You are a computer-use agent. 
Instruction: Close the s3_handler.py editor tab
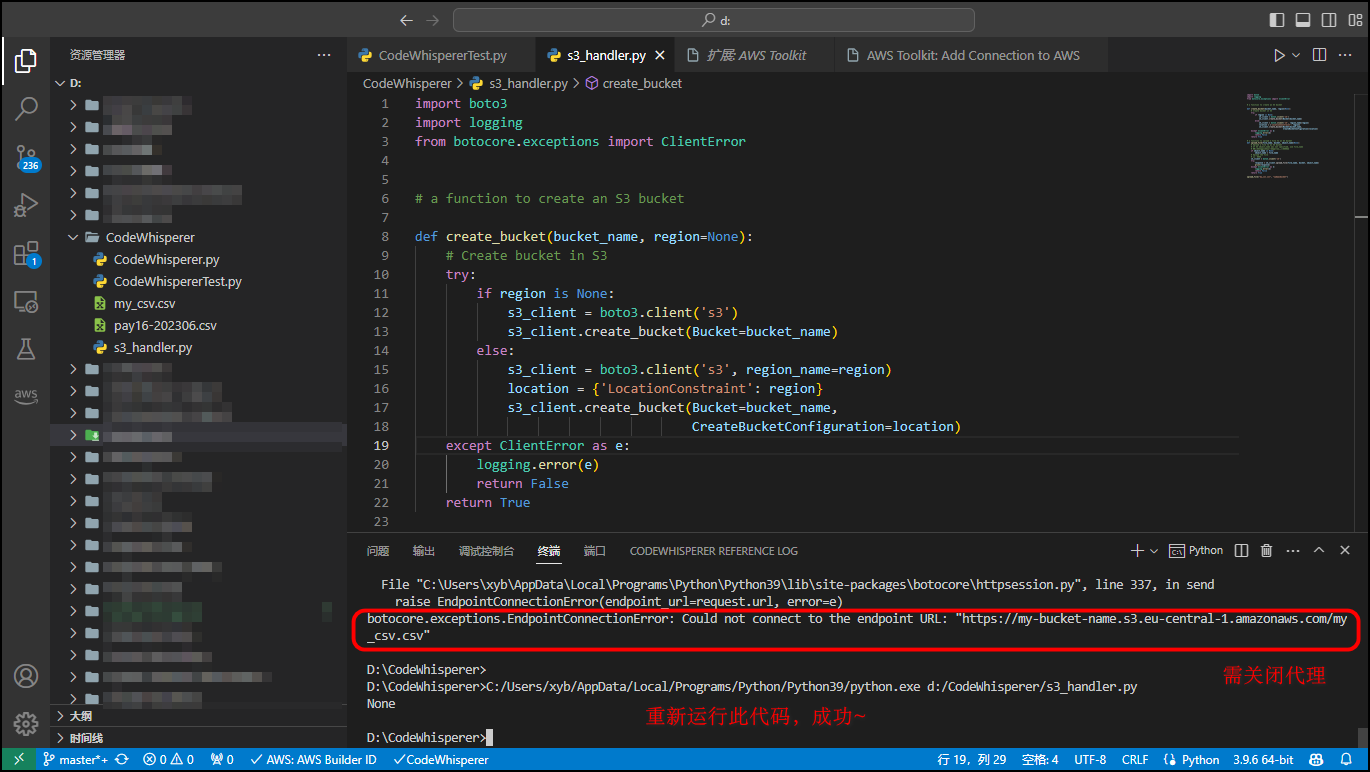(x=662, y=55)
